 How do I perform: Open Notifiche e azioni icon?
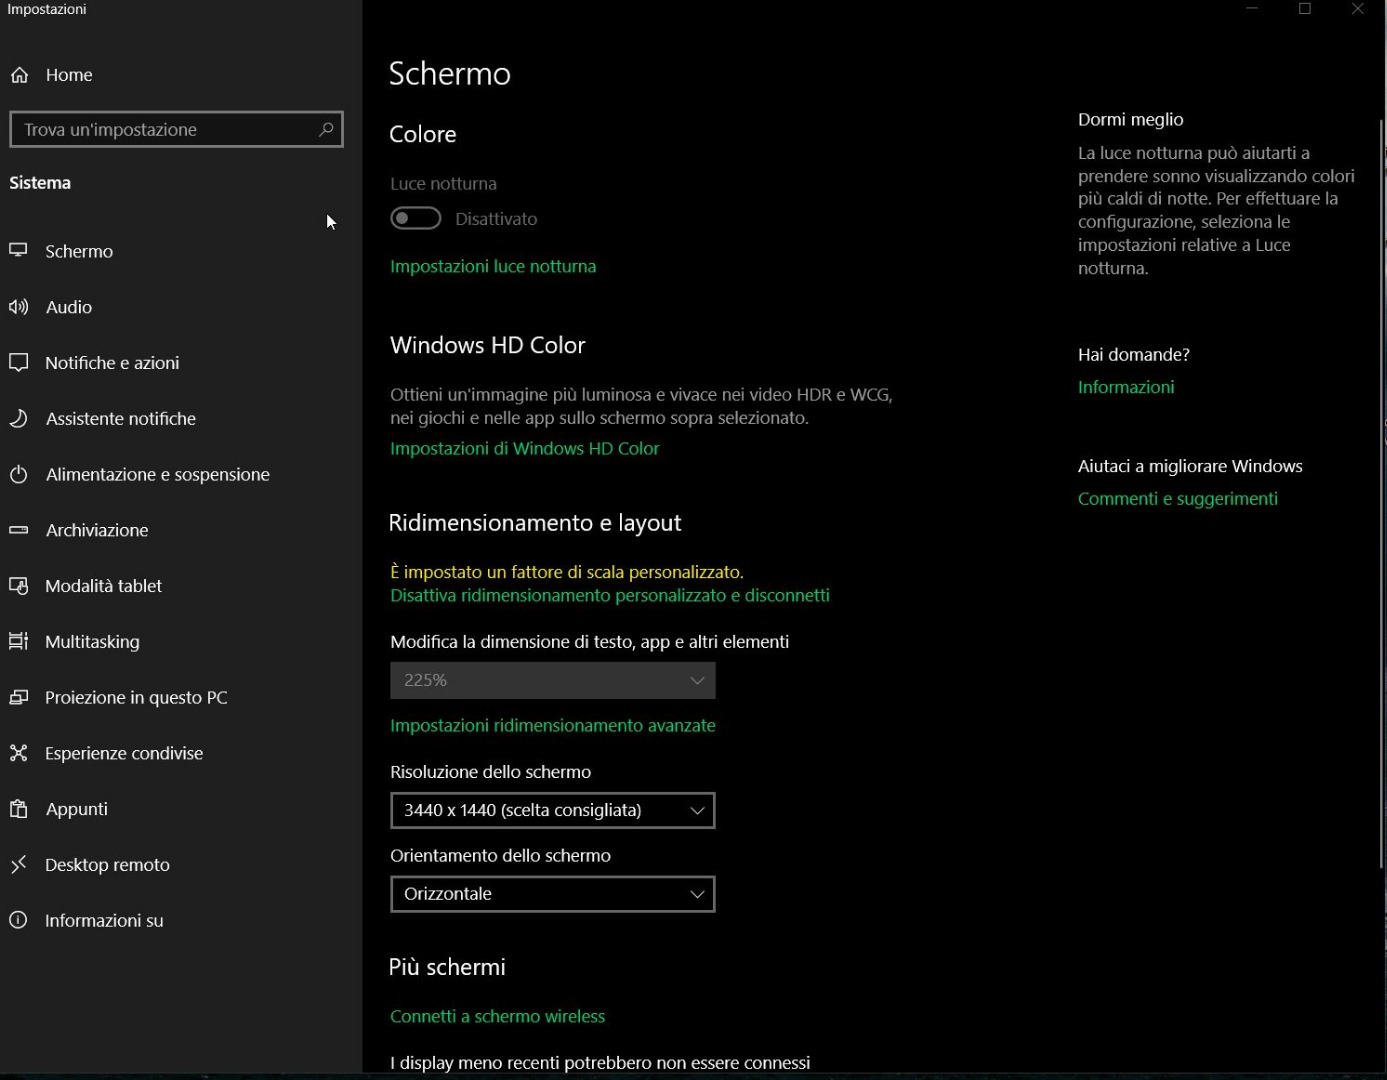pyautogui.click(x=19, y=363)
